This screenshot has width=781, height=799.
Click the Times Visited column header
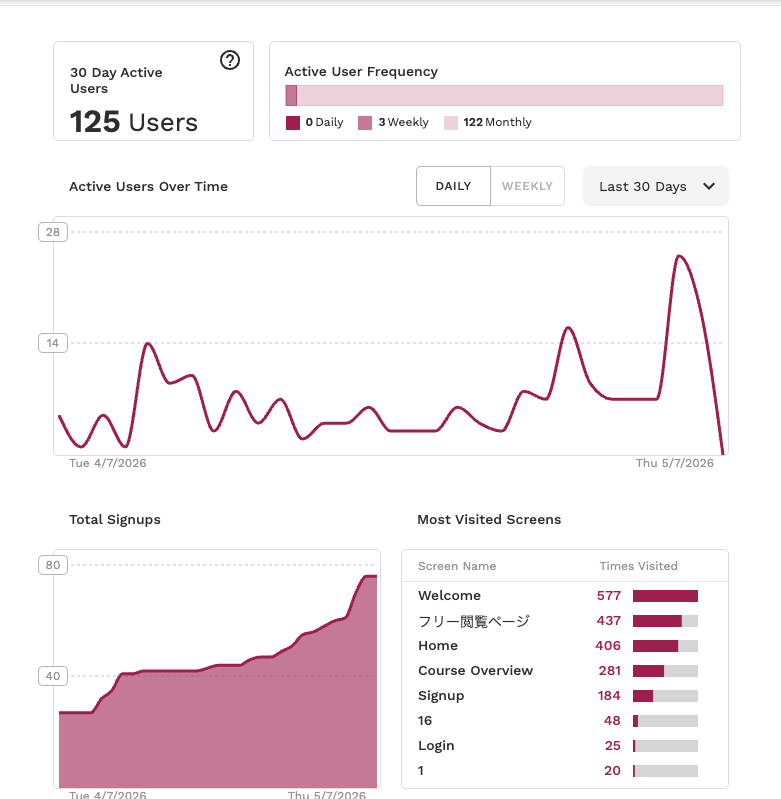[638, 566]
